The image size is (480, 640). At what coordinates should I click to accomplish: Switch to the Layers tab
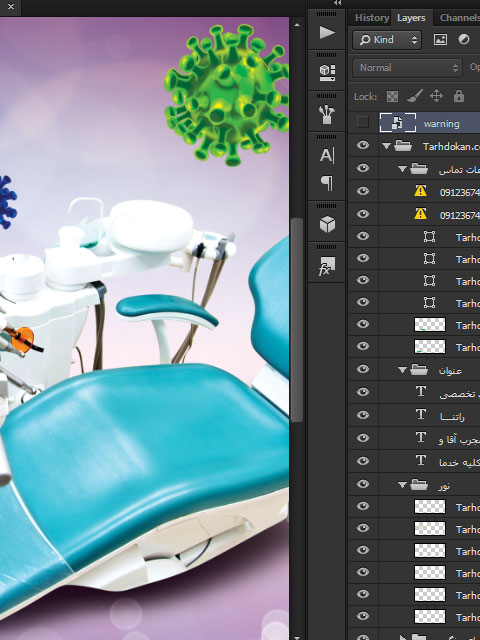[411, 18]
